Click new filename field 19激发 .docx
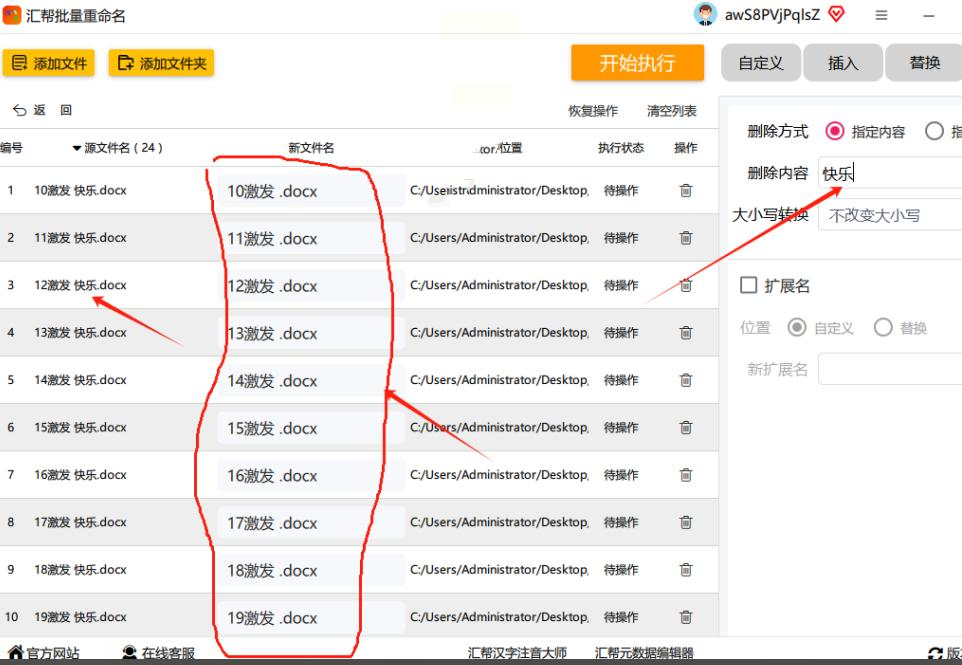This screenshot has height=665, width=962. pos(311,617)
